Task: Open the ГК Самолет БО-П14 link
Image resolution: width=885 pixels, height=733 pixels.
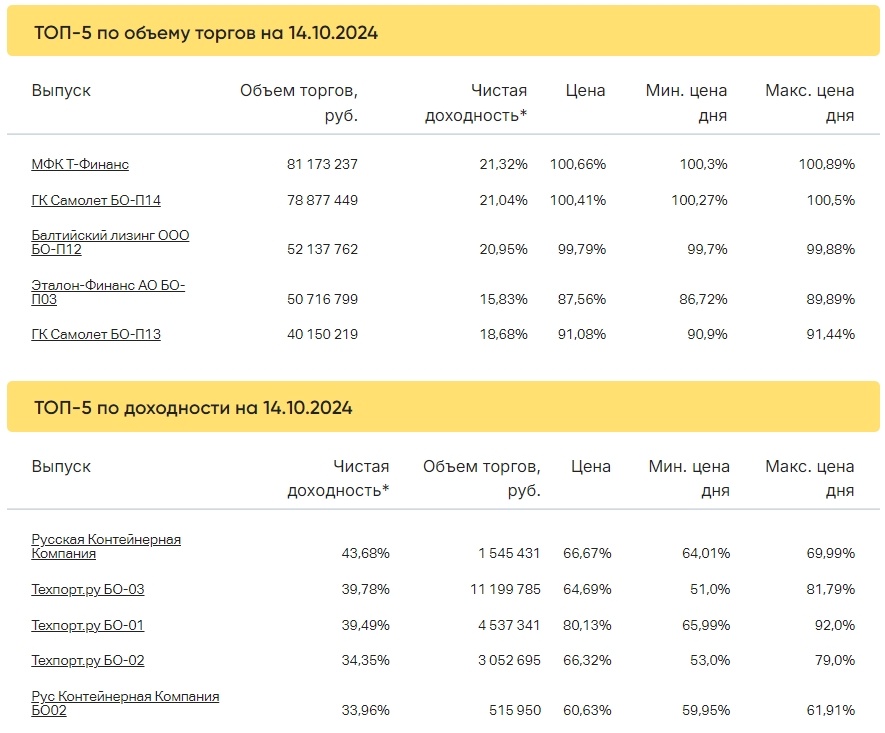Action: click(96, 200)
